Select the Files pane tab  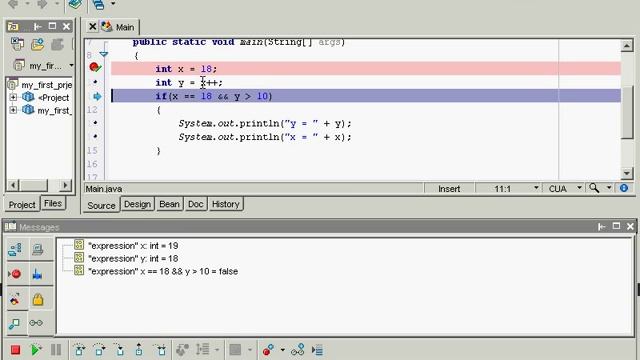53,203
